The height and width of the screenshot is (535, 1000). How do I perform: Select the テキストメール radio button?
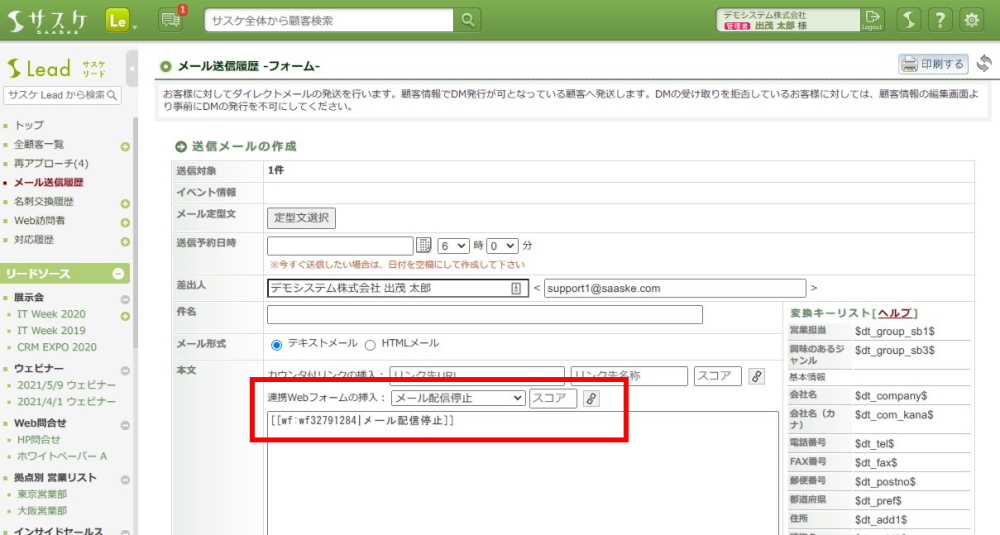[277, 344]
